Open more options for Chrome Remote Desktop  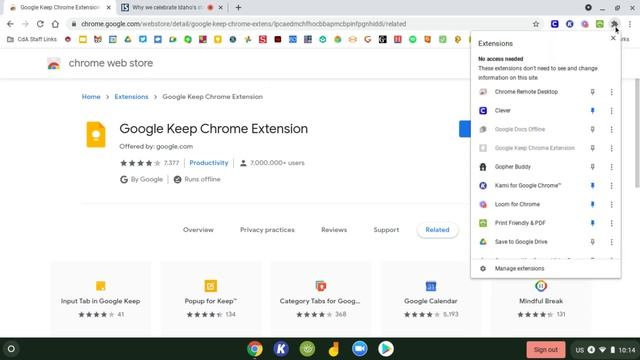(611, 92)
